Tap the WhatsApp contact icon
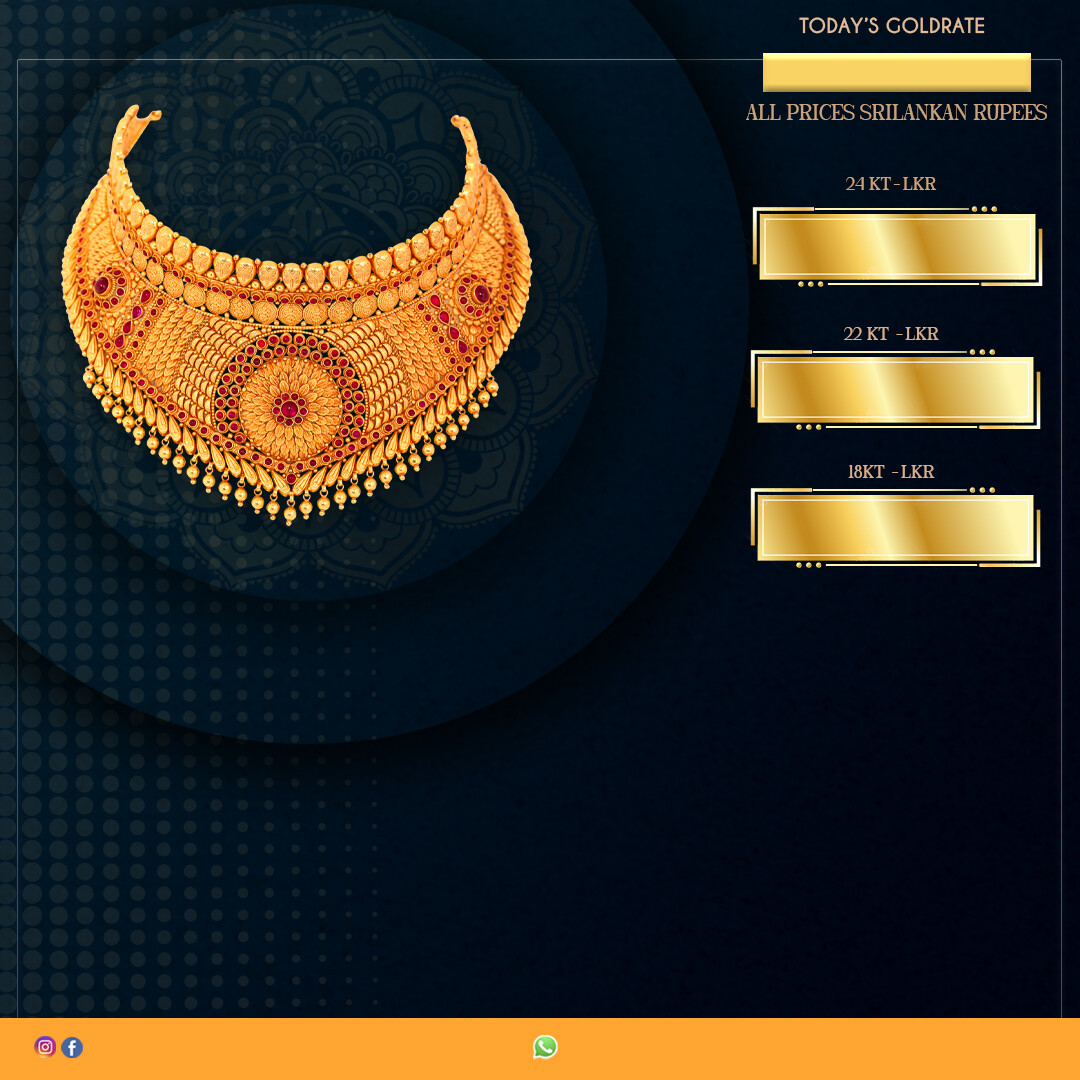This screenshot has width=1080, height=1080. pyautogui.click(x=545, y=1047)
